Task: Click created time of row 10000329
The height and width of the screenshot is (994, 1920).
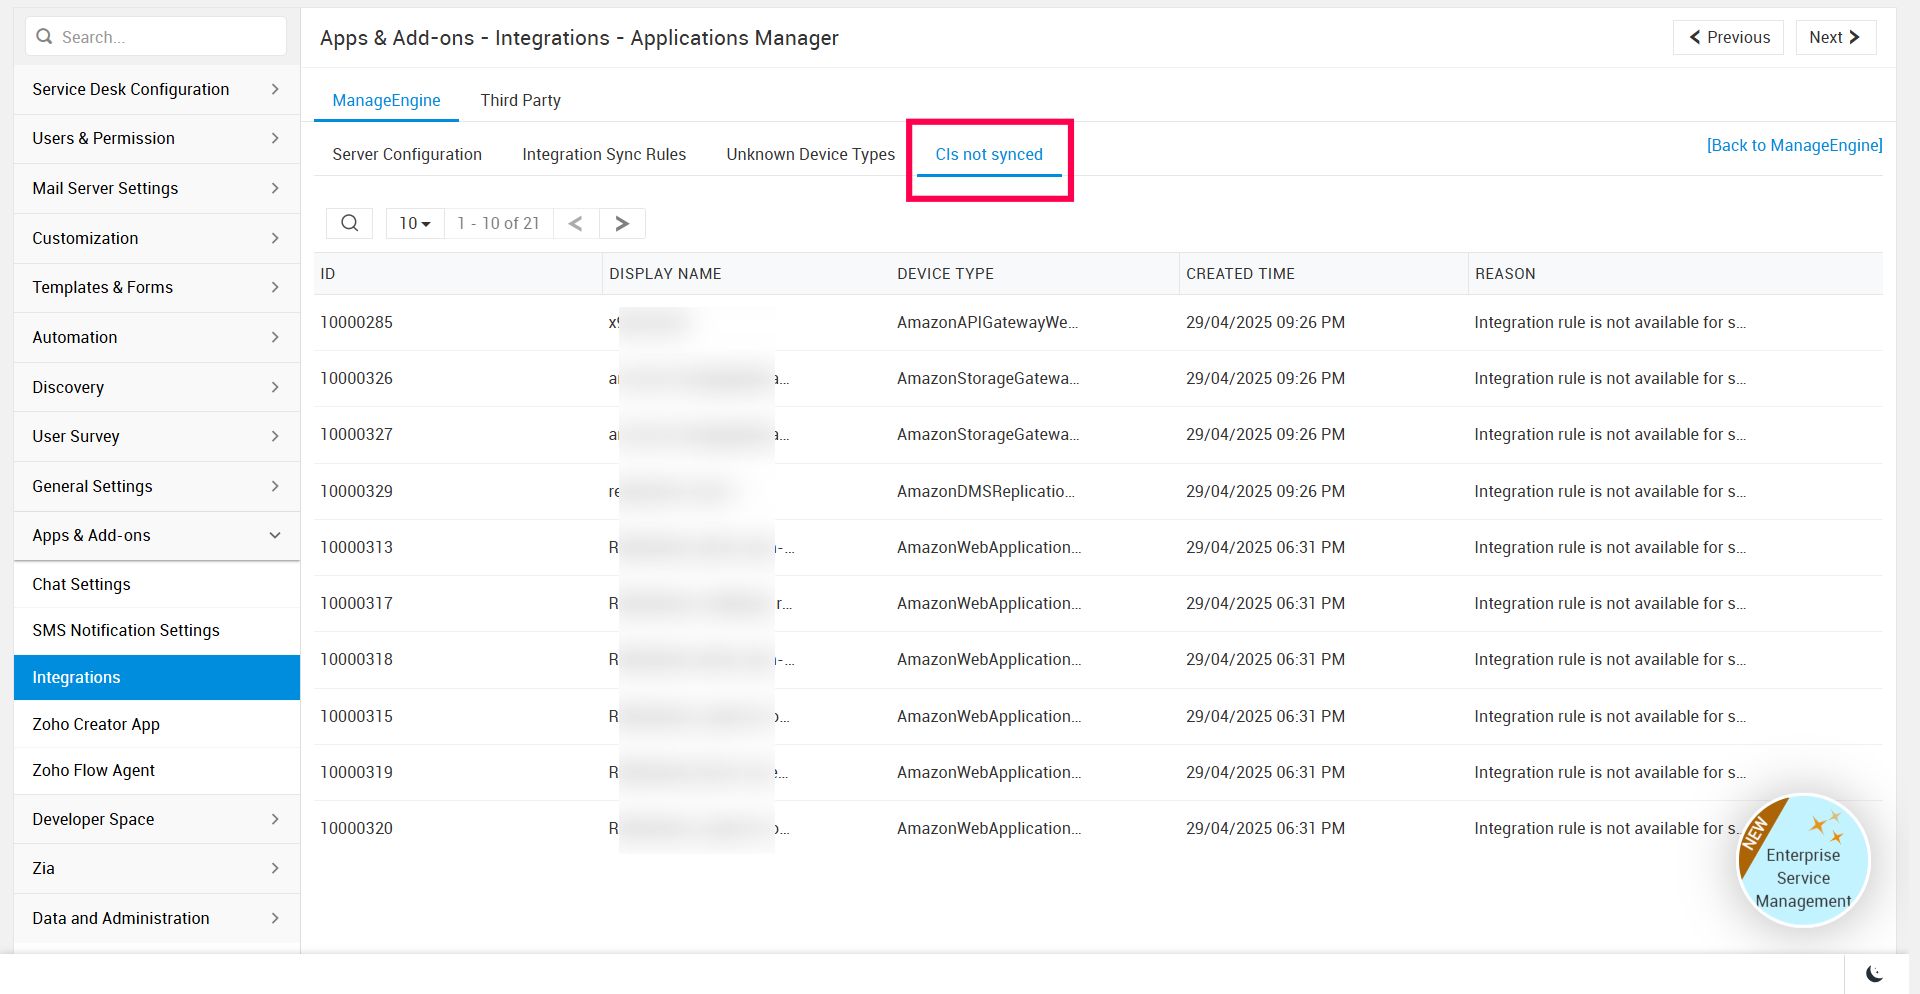Action: tap(1265, 491)
